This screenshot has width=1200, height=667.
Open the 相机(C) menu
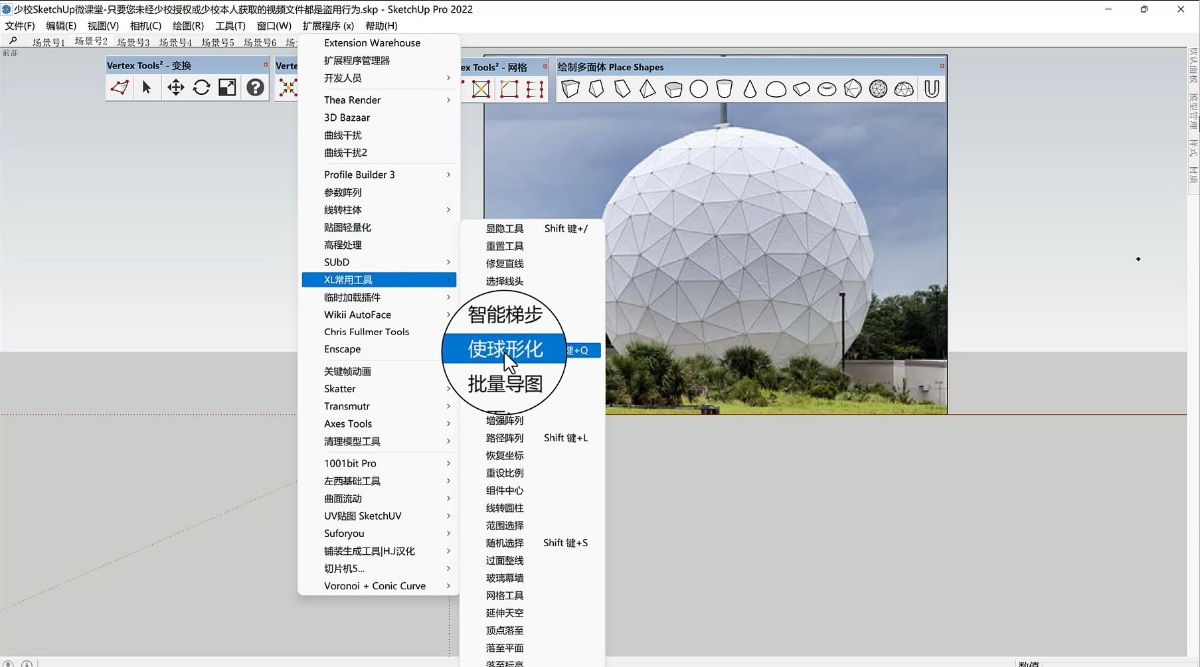(x=146, y=26)
